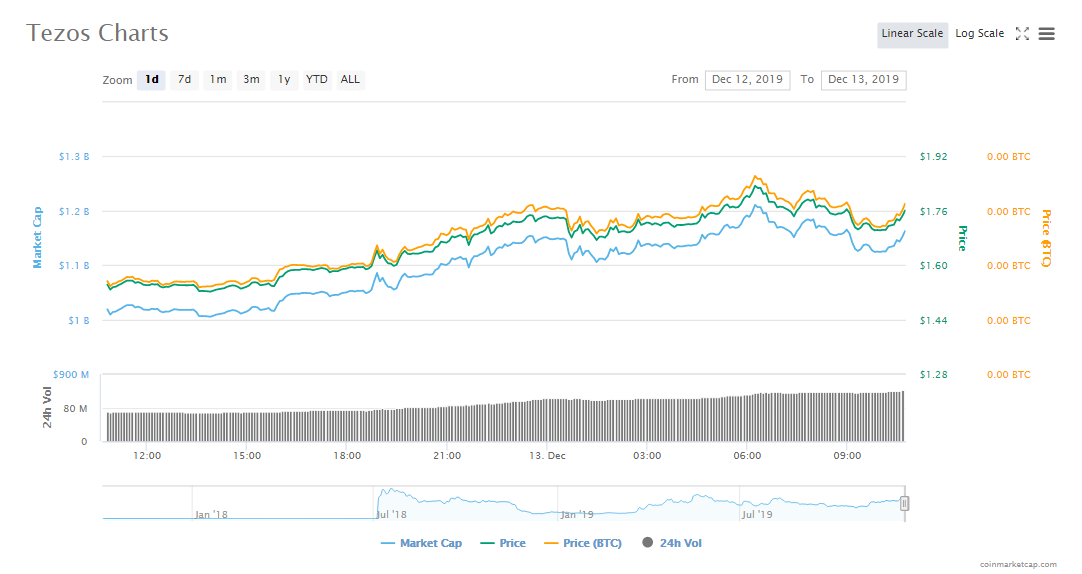Edit the To date field Dec 13, 2019
This screenshot has width=1082, height=574.
(x=863, y=79)
